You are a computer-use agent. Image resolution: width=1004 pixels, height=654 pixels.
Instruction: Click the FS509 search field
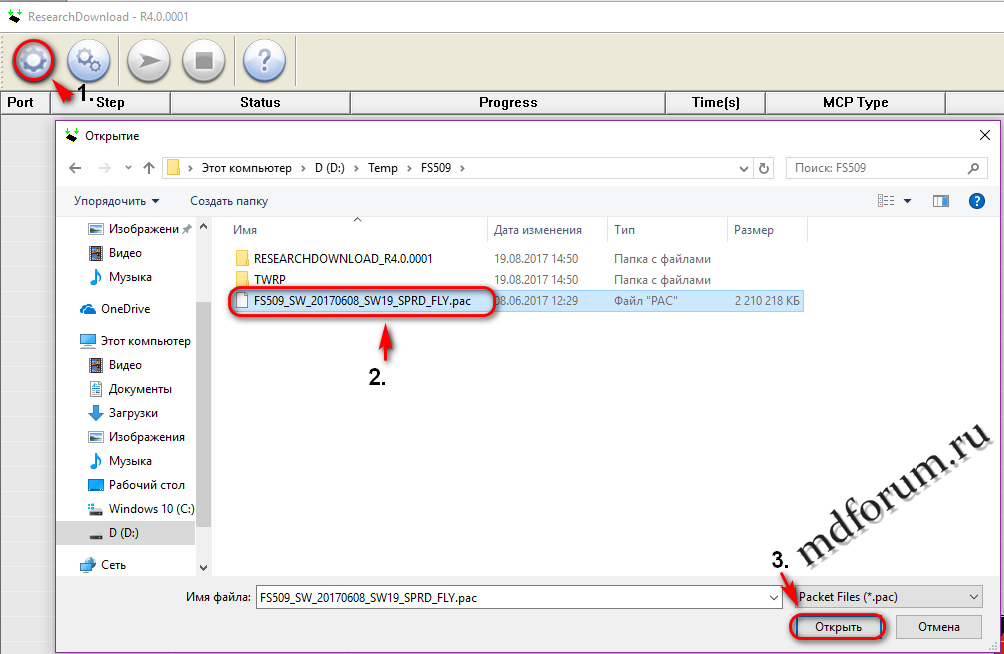[887, 168]
